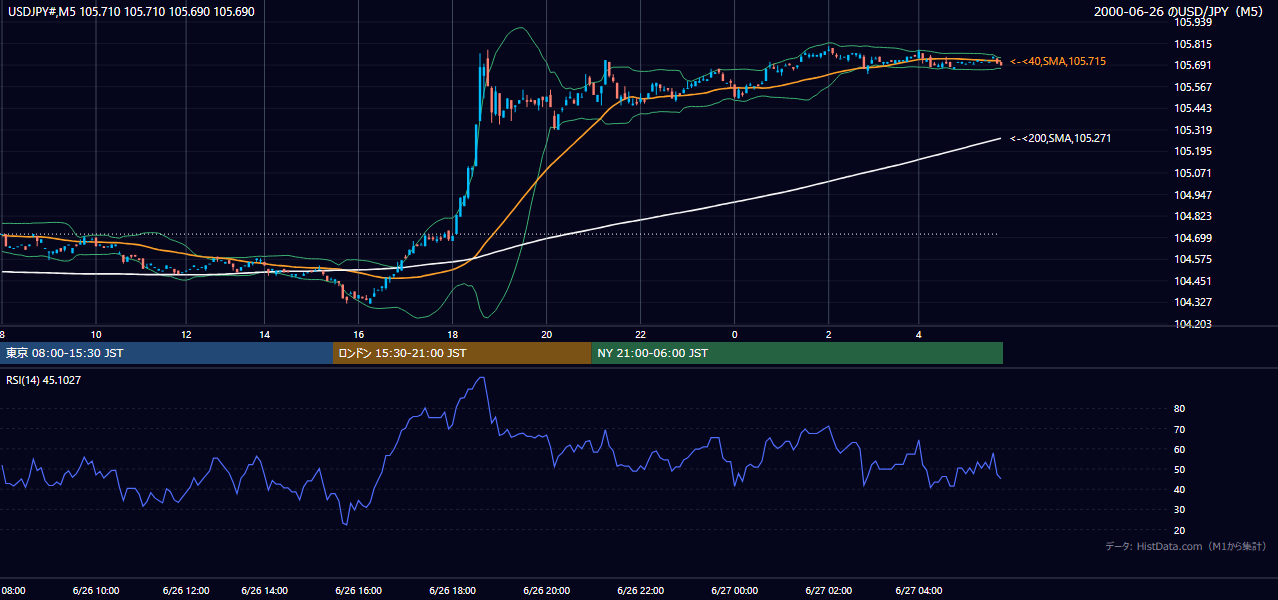
Task: Click the 6/27 00:00 time label
Action: (x=734, y=590)
